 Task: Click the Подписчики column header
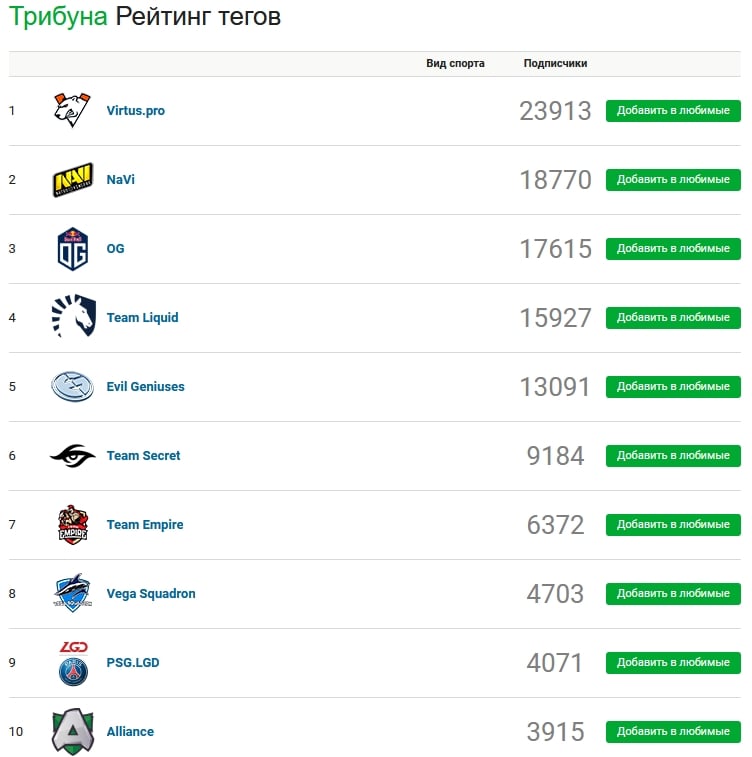pos(555,63)
